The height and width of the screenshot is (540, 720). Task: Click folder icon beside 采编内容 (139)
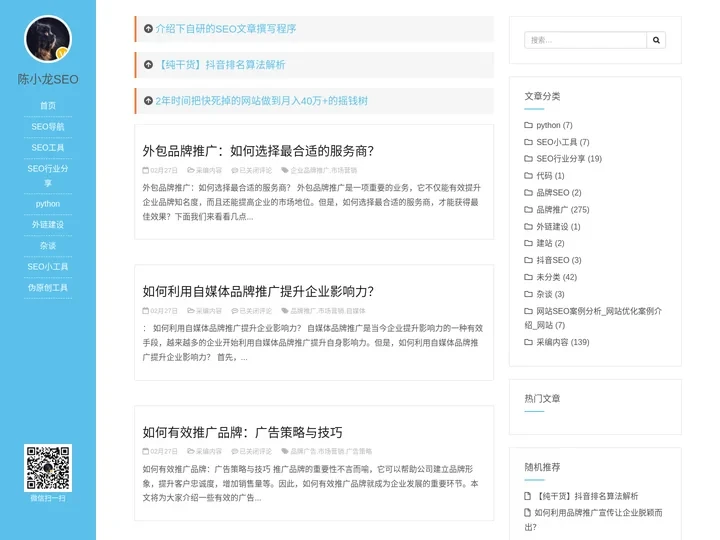click(x=529, y=342)
